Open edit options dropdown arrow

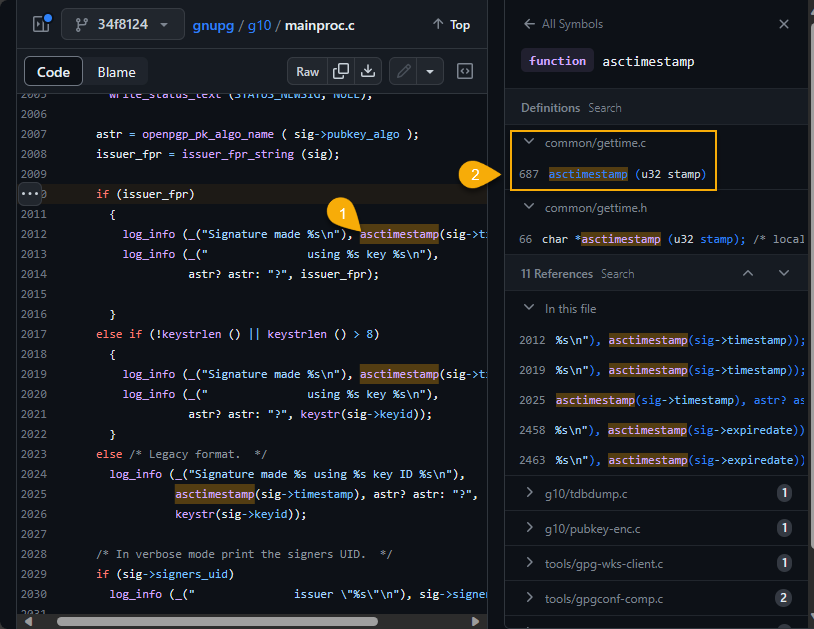tap(430, 71)
